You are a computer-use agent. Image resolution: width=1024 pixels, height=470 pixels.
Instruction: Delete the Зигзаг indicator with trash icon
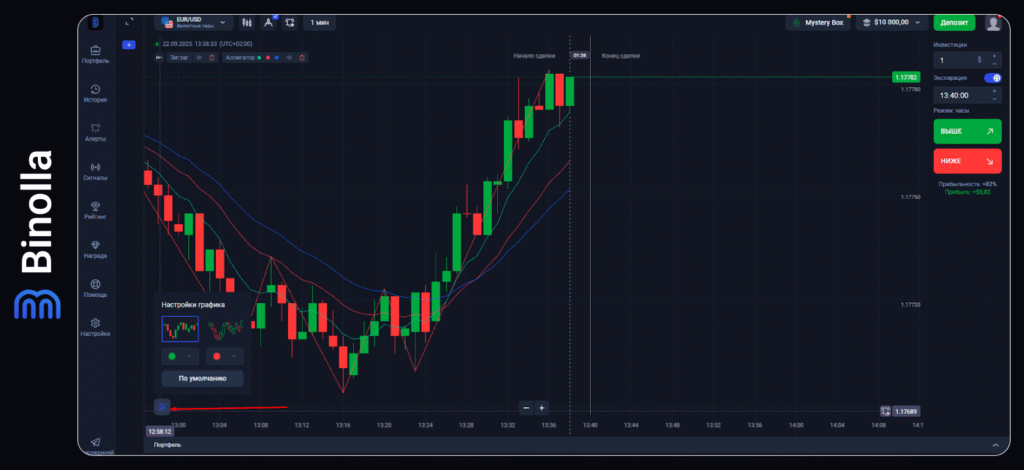211,58
